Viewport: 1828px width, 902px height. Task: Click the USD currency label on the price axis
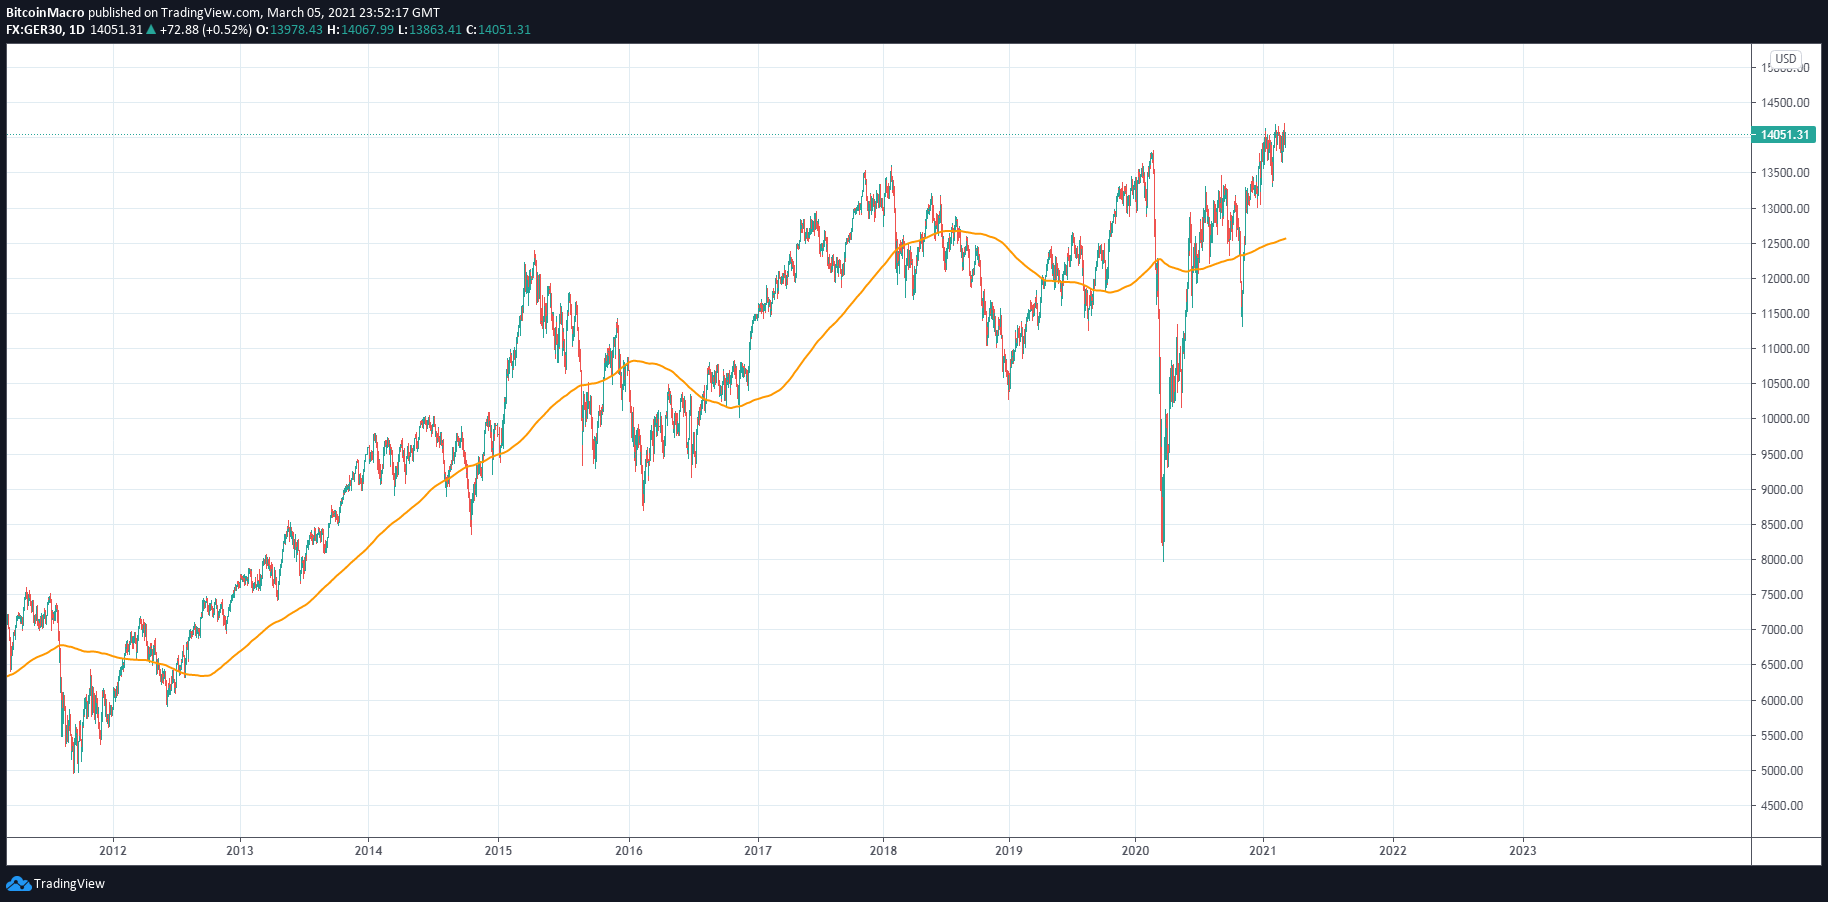coord(1786,59)
